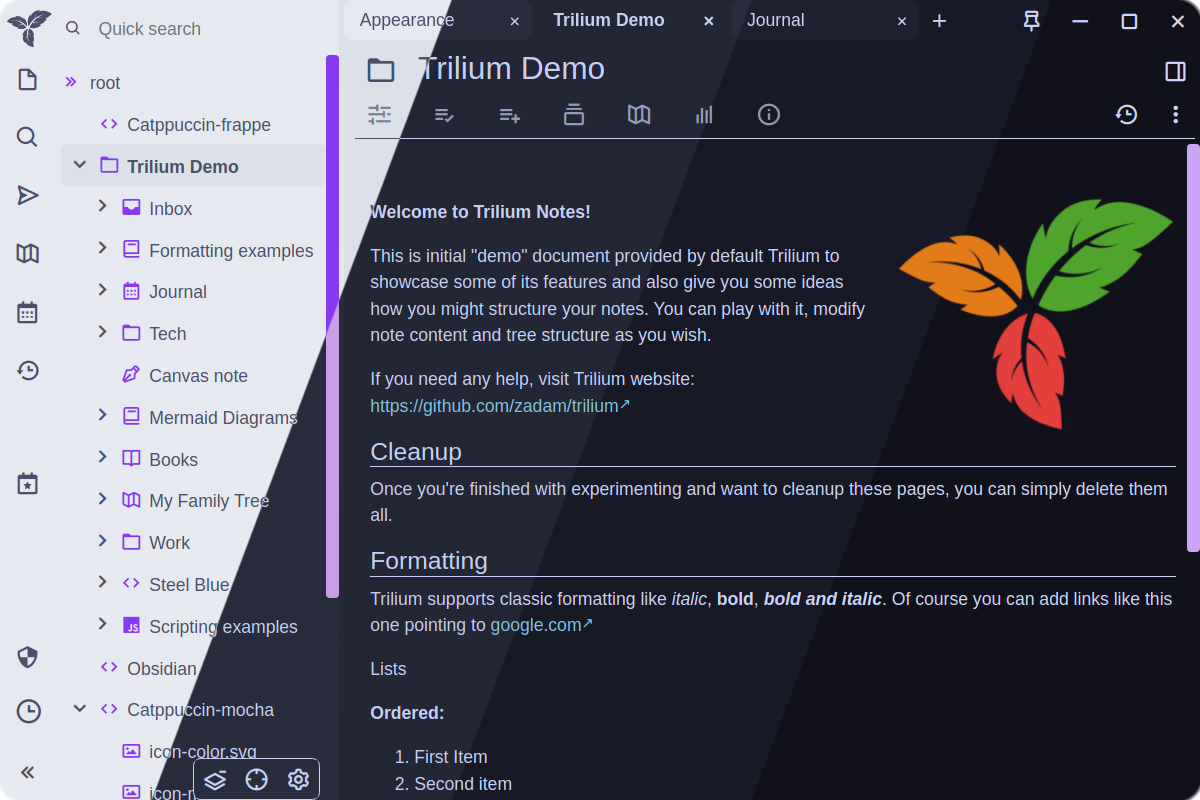The width and height of the screenshot is (1200, 800).
Task: Collapse the note tree using the layers icon
Action: pos(215,780)
